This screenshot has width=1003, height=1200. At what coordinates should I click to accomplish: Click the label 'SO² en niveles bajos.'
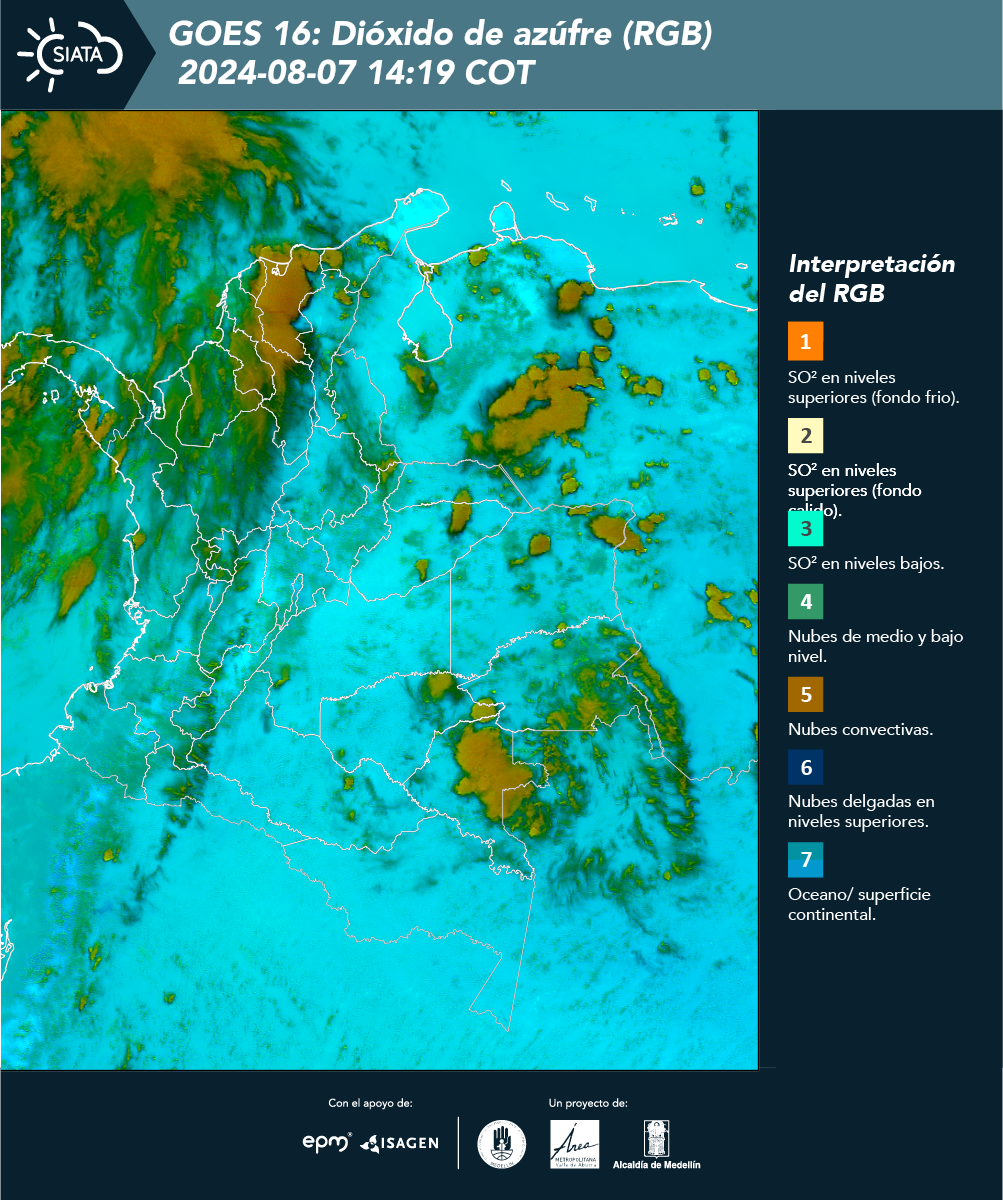point(866,563)
